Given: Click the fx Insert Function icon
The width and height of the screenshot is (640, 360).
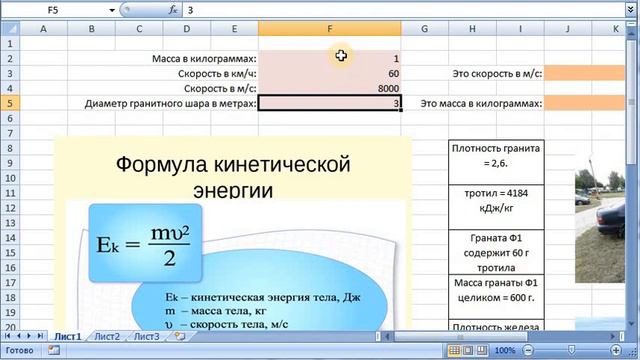Looking at the screenshot, I should (173, 10).
